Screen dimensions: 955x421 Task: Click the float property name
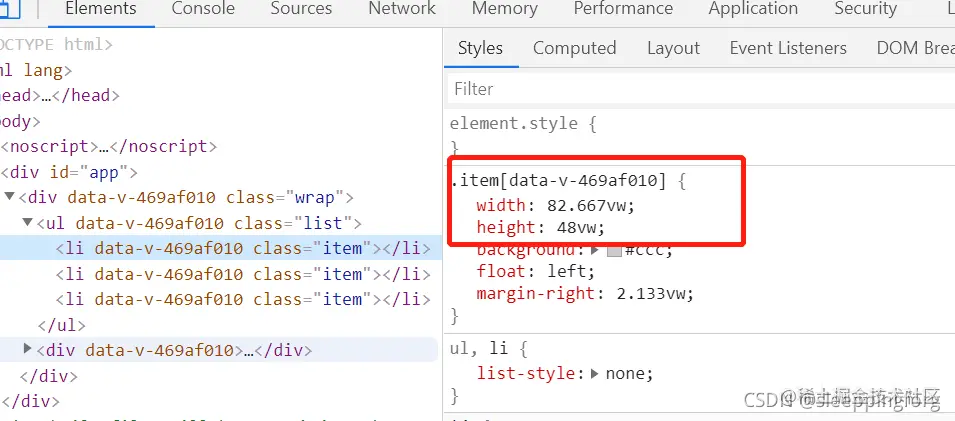tap(501, 271)
